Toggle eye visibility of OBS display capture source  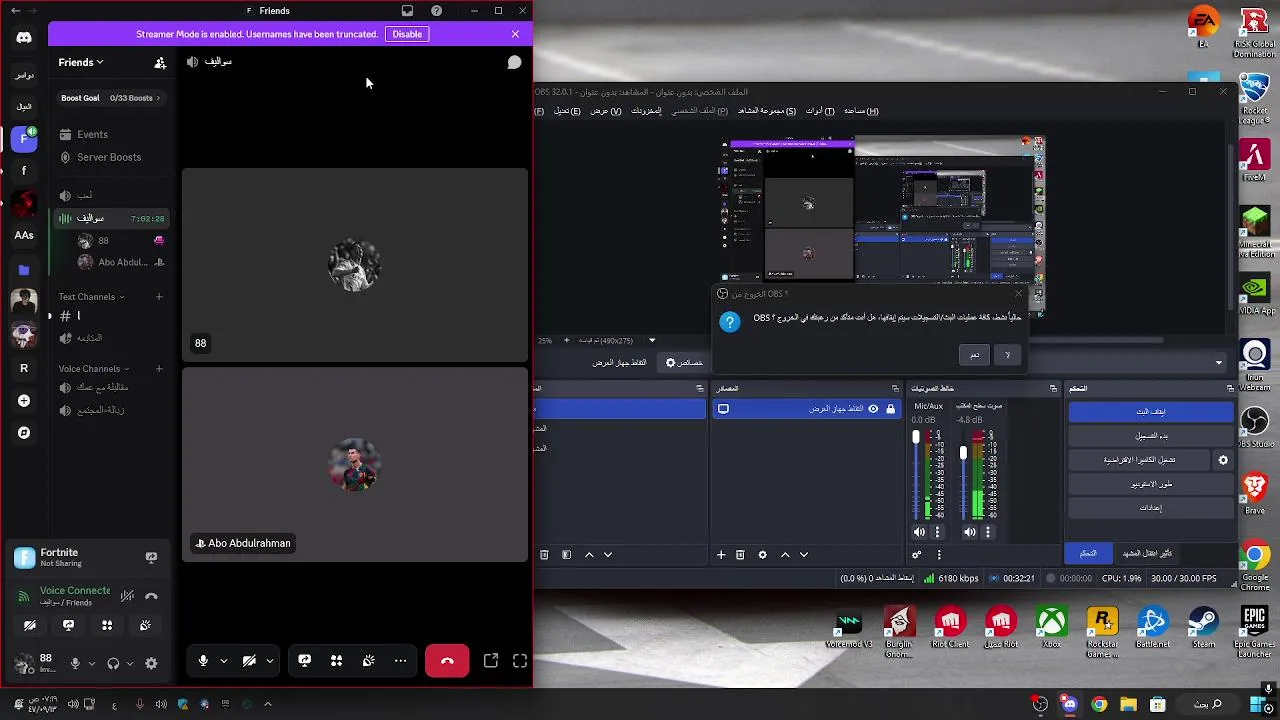(873, 409)
